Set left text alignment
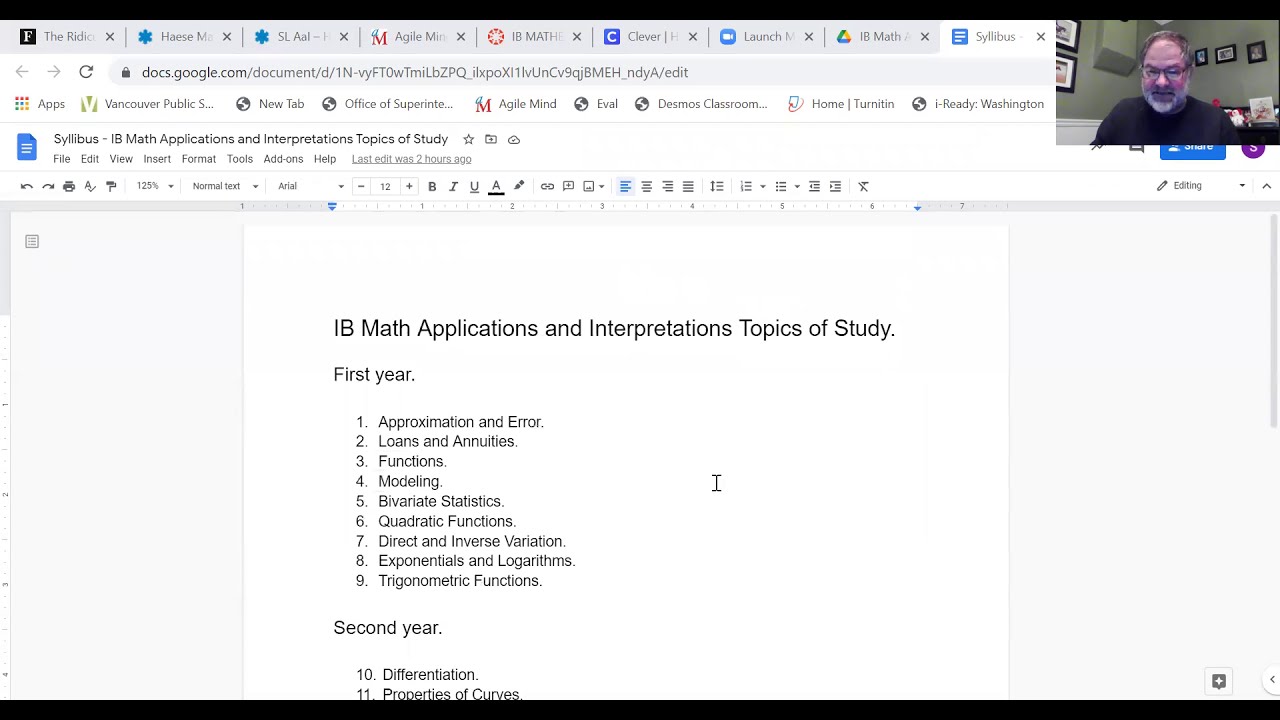This screenshot has height=720, width=1280. [x=625, y=186]
